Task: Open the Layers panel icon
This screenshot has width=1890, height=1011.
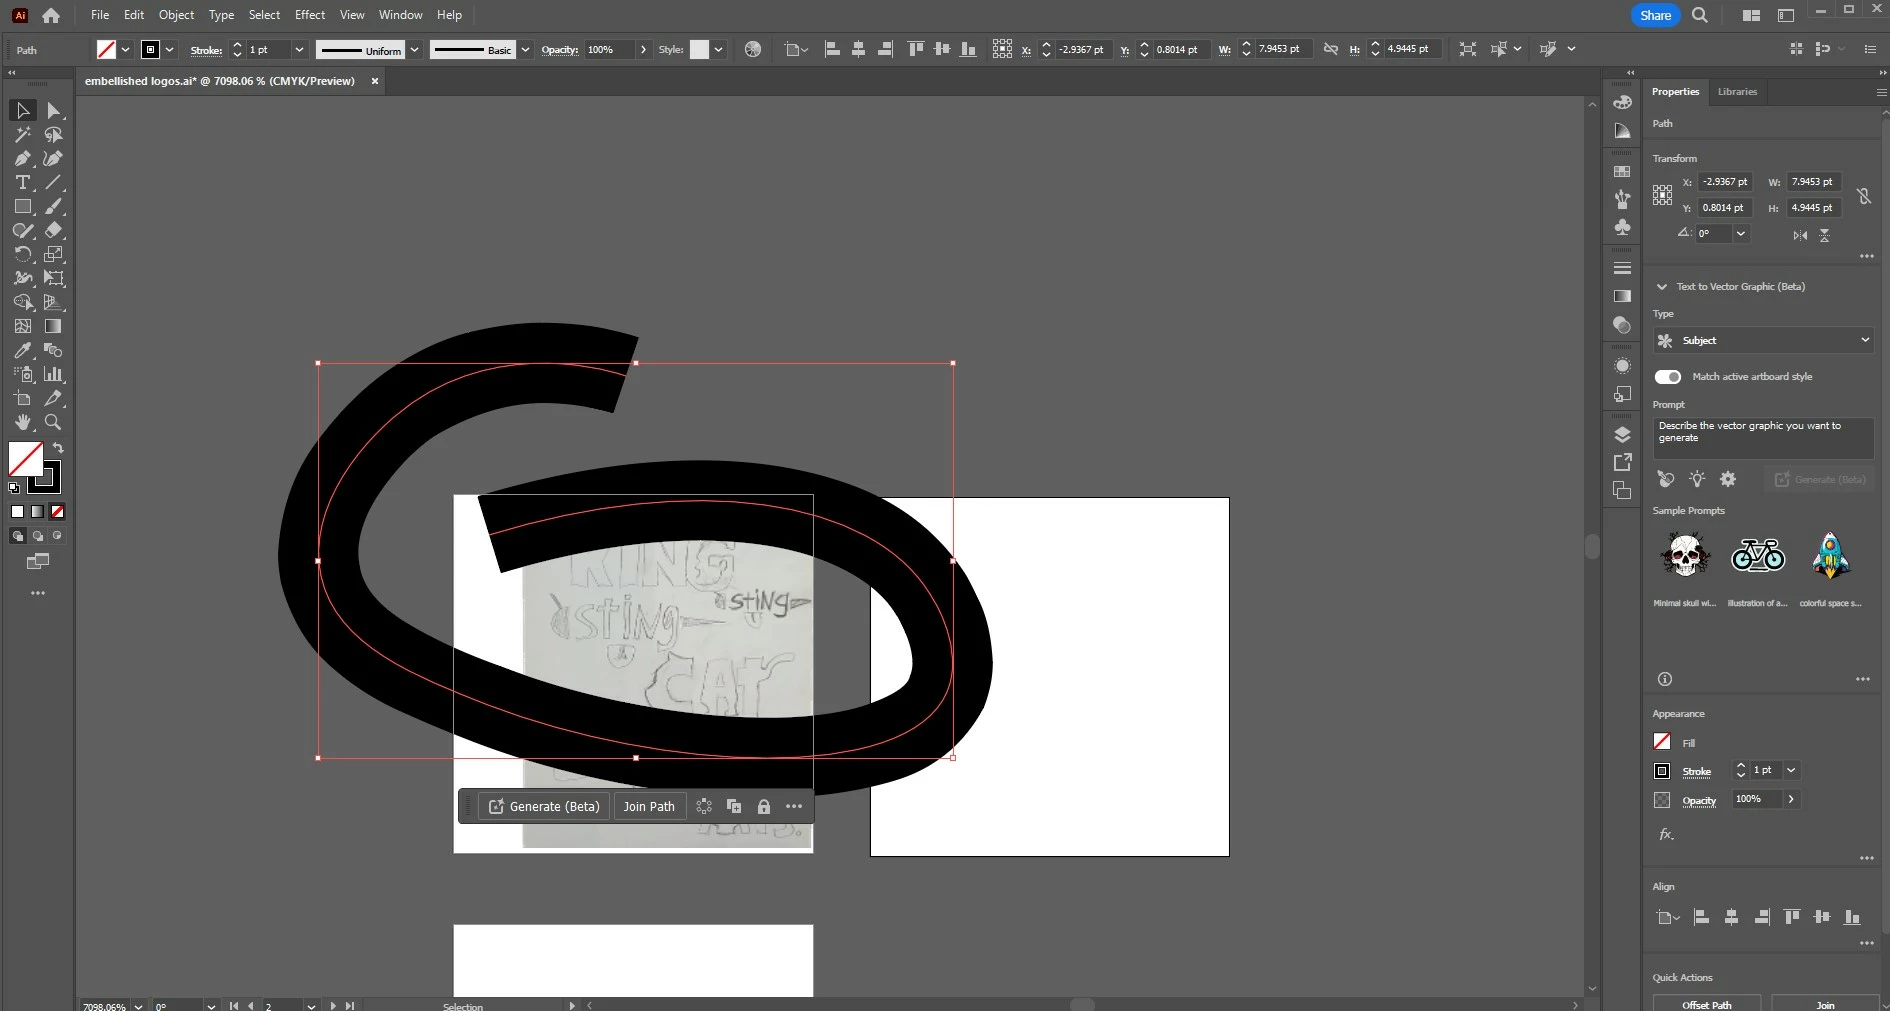Action: point(1622,435)
